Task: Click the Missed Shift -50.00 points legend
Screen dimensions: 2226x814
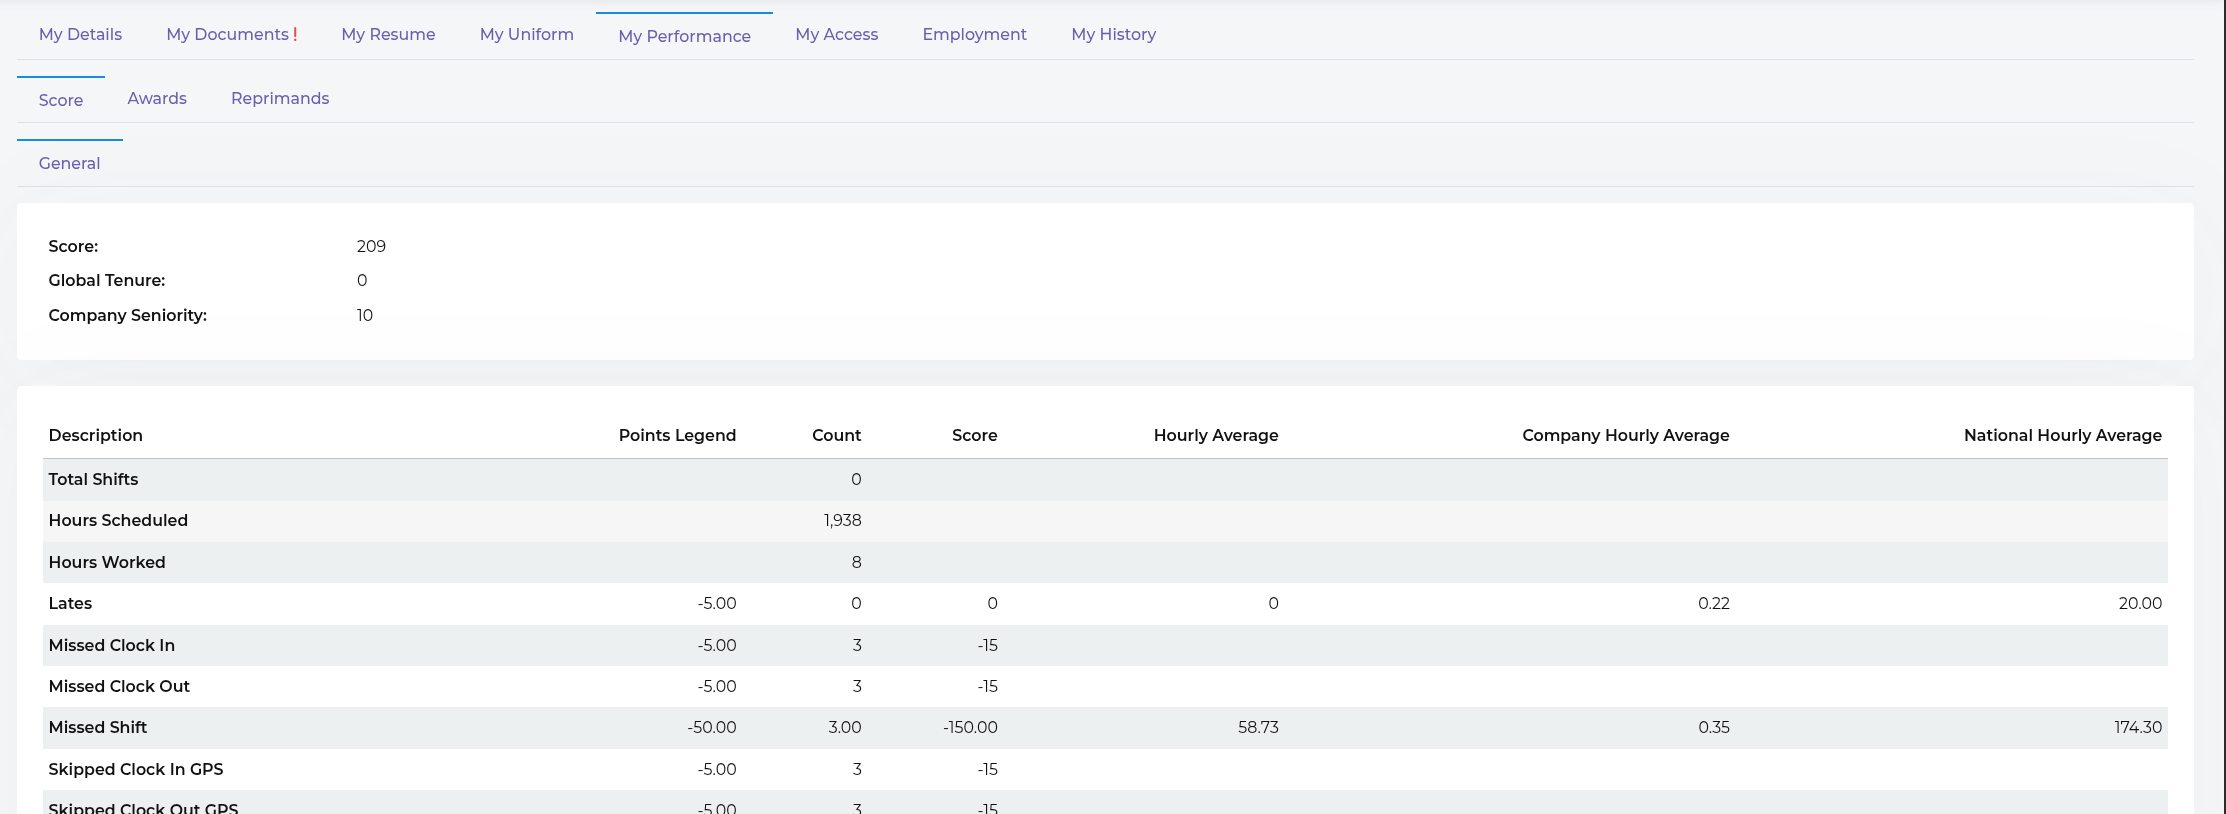Action: click(712, 727)
